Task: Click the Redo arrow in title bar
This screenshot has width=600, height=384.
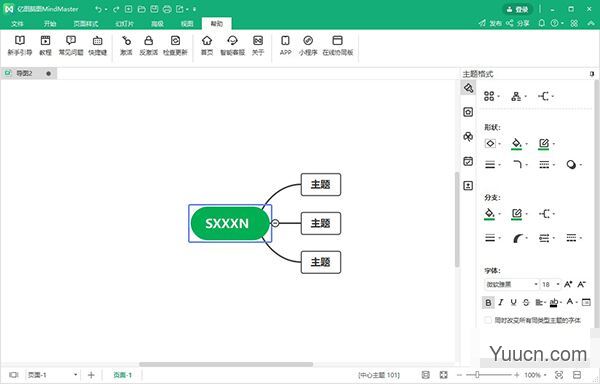Action: click(x=116, y=9)
